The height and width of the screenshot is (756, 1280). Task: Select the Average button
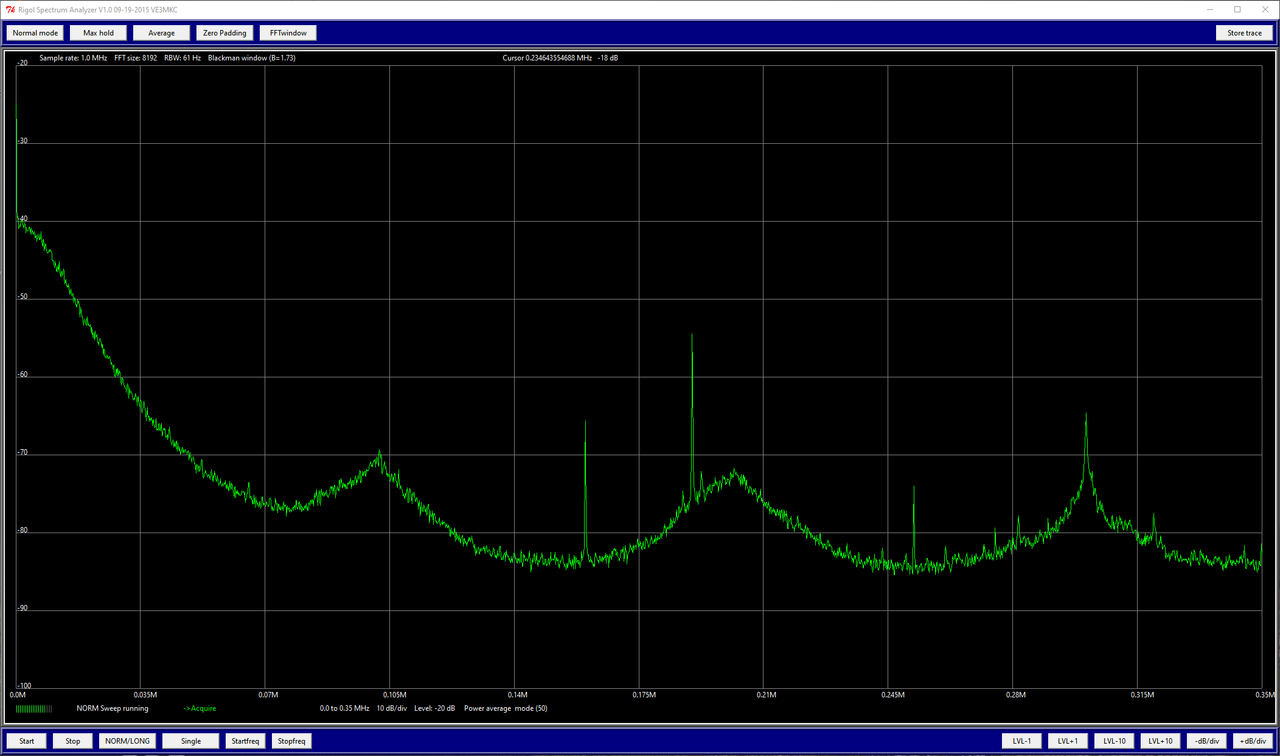click(x=161, y=33)
